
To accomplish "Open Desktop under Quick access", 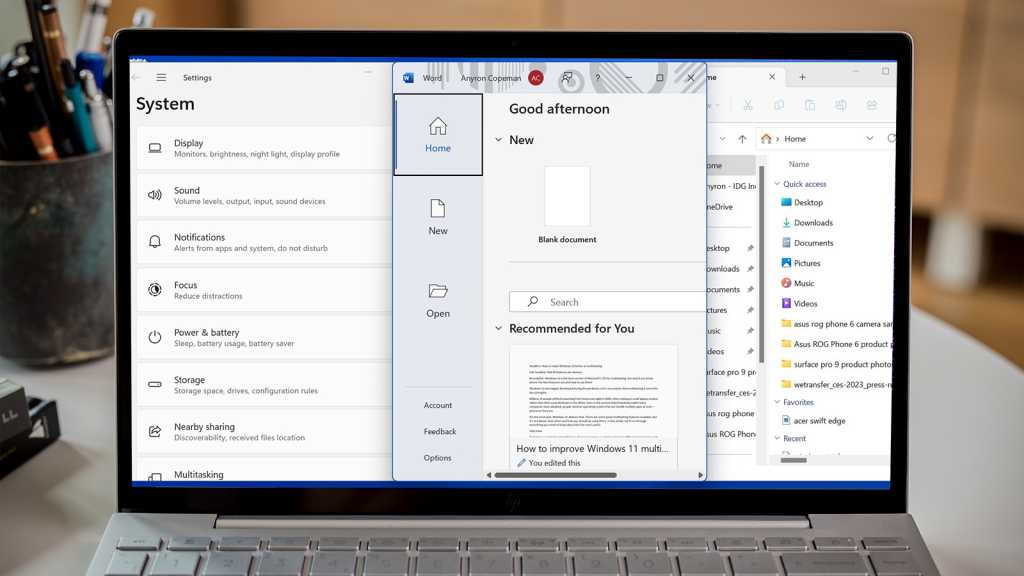I will click(x=802, y=202).
